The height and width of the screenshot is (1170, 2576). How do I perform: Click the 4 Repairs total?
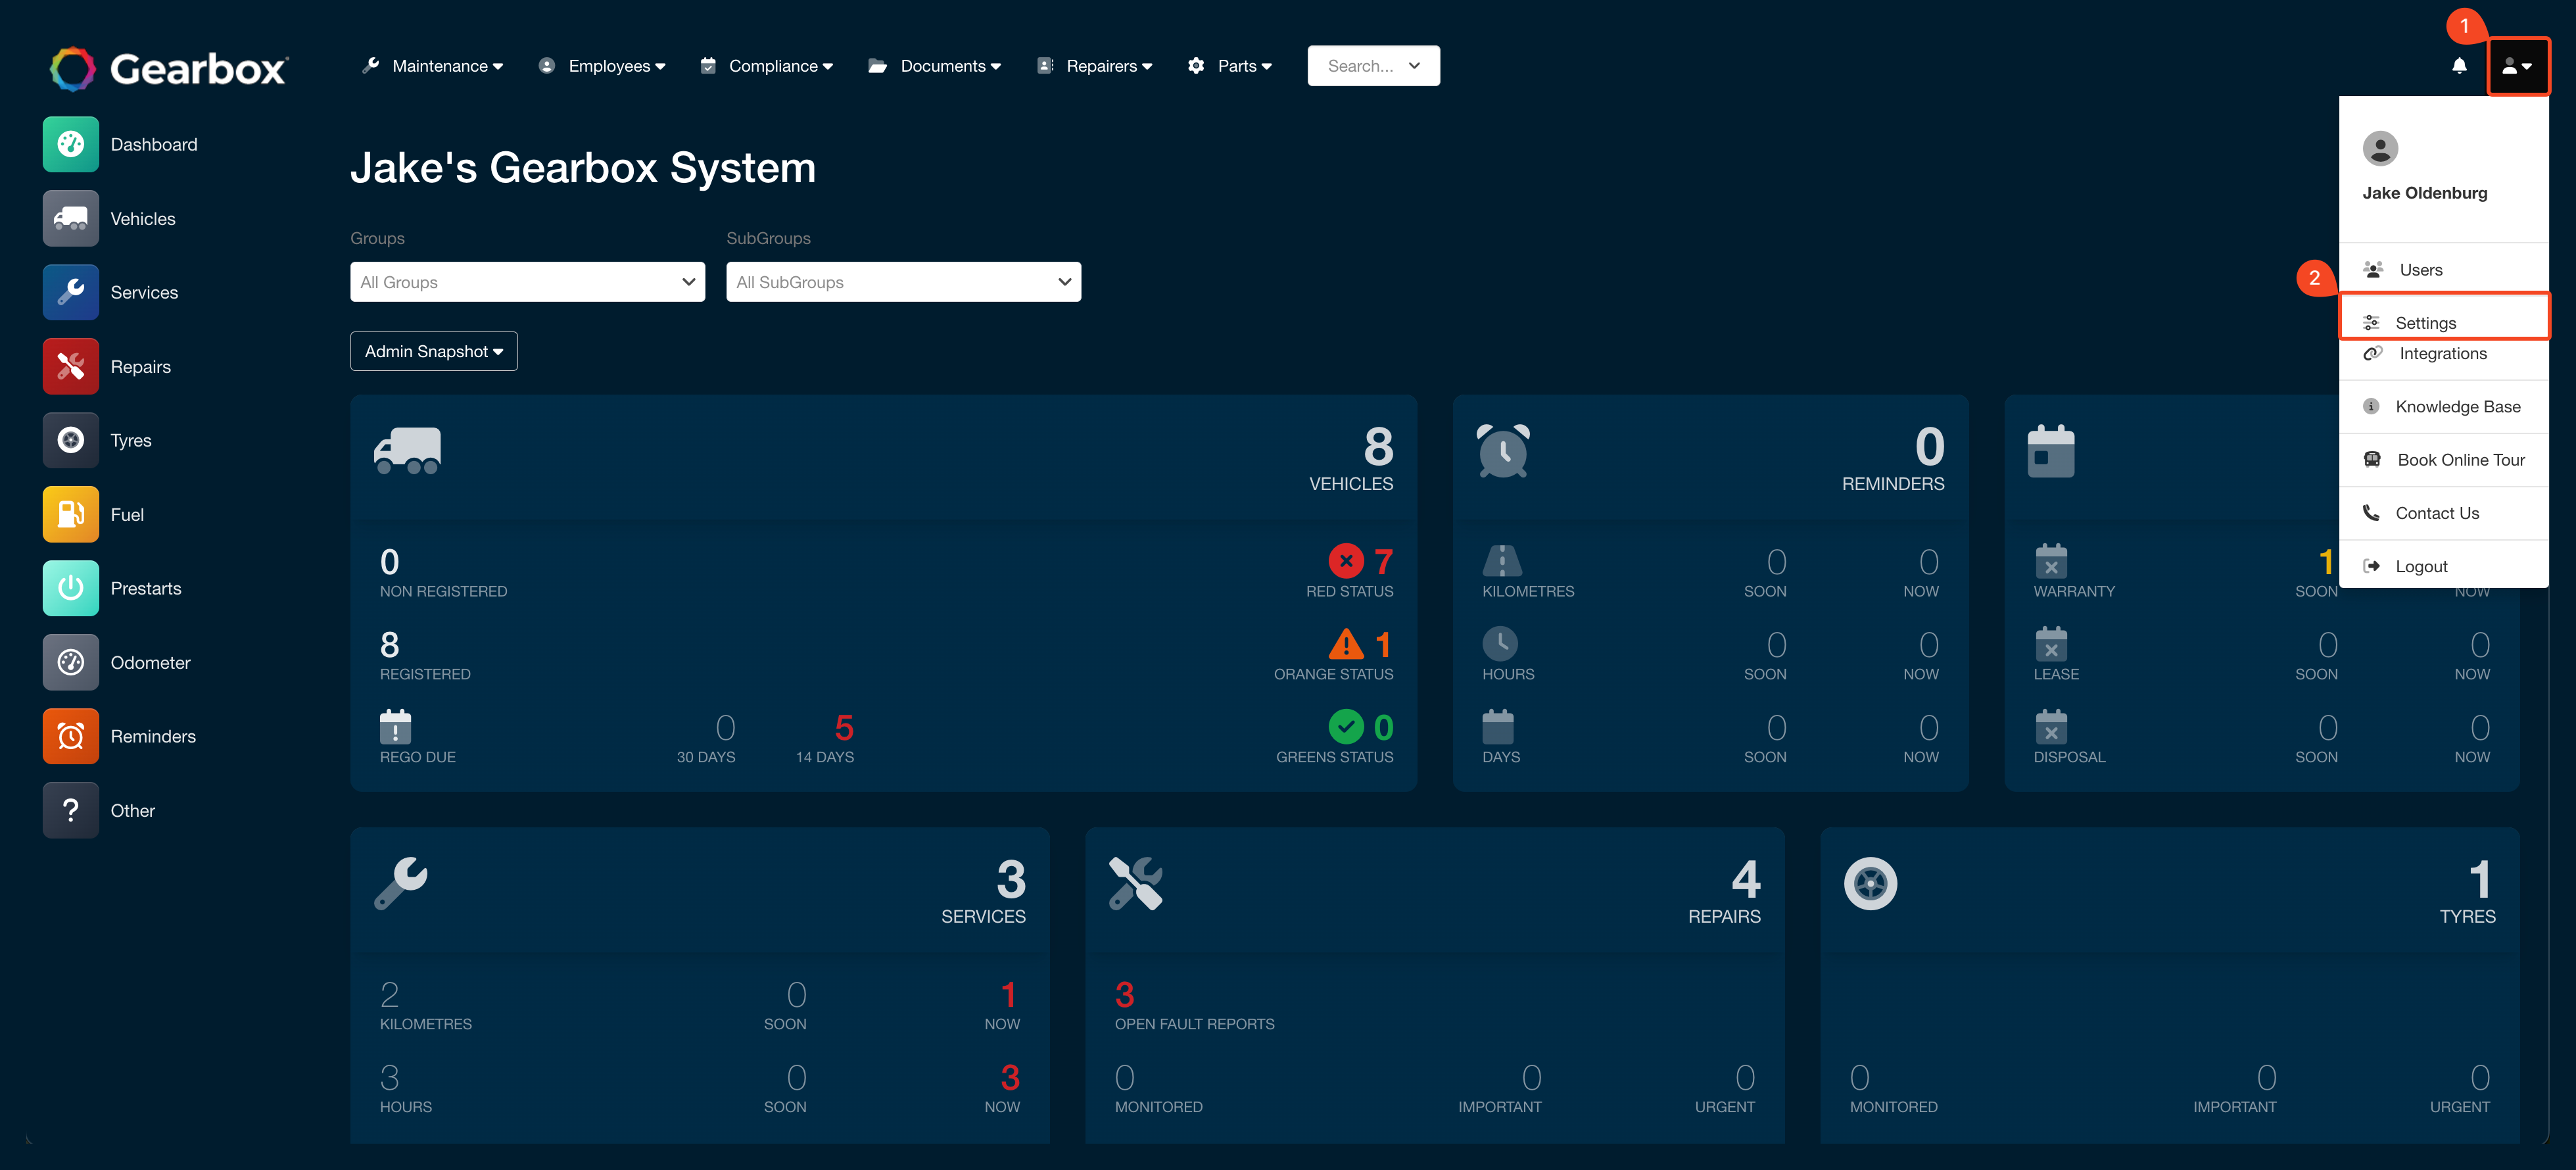(x=1745, y=879)
